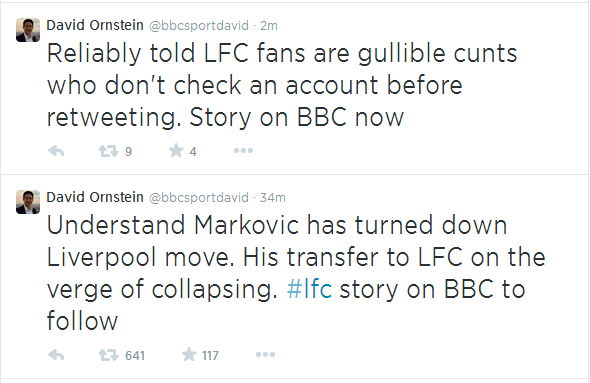Retweet the Markovic tweet with 641 retweets

[x=108, y=355]
